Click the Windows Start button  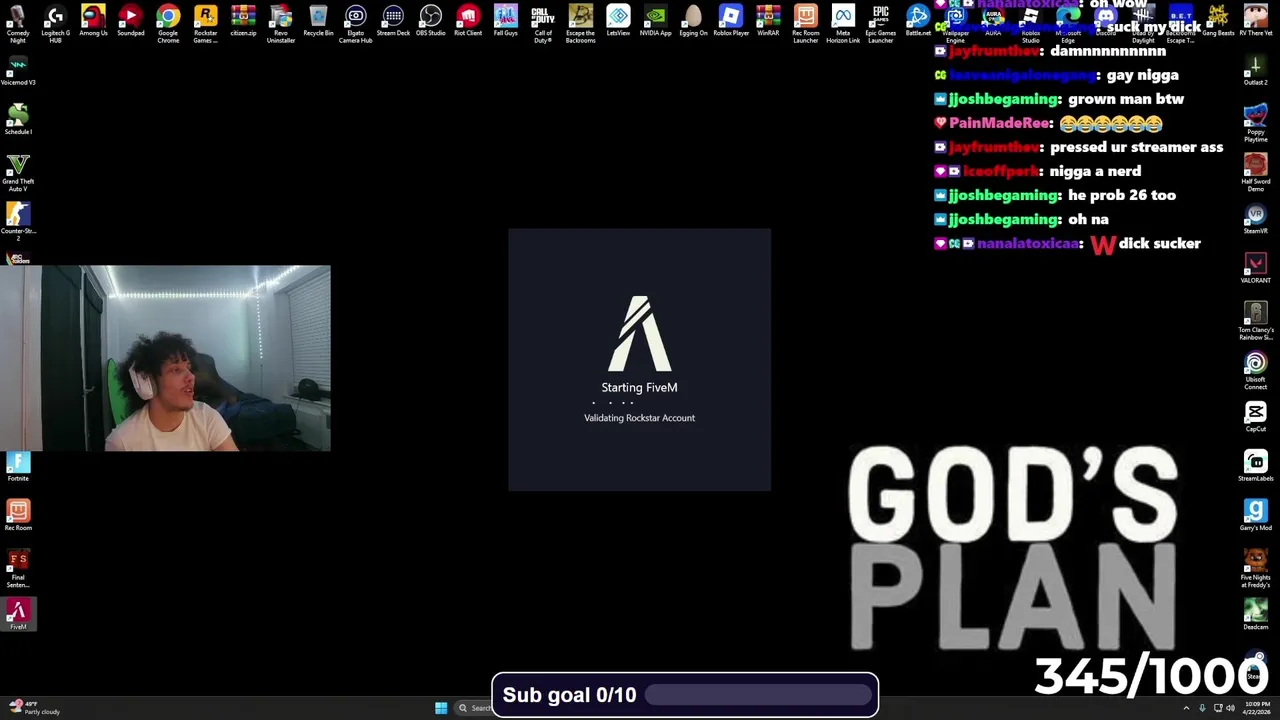pyautogui.click(x=440, y=708)
